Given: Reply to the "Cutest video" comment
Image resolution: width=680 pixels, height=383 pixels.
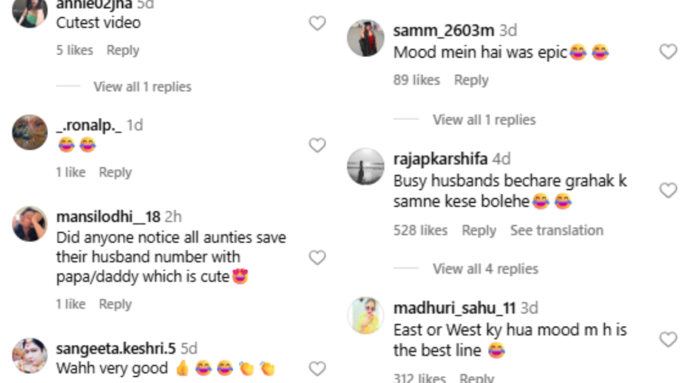Looking at the screenshot, I should tap(123, 50).
